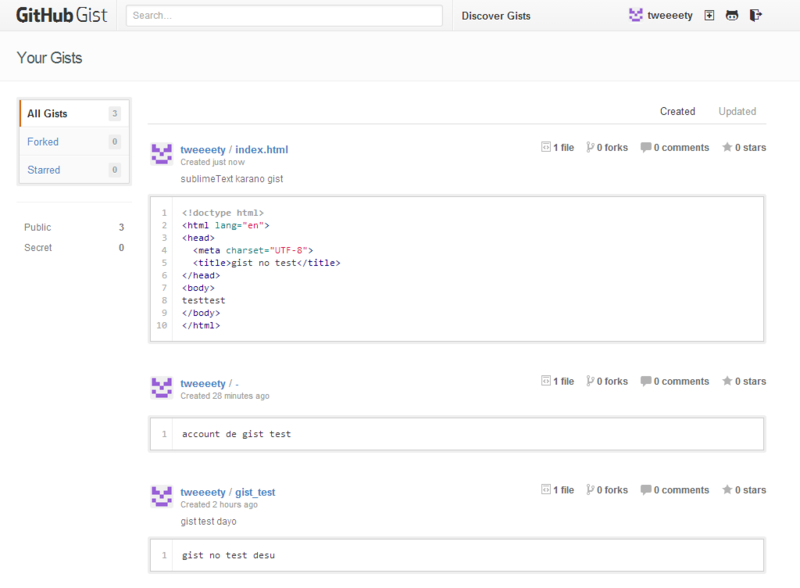Click code line 'testtest'

203,300
